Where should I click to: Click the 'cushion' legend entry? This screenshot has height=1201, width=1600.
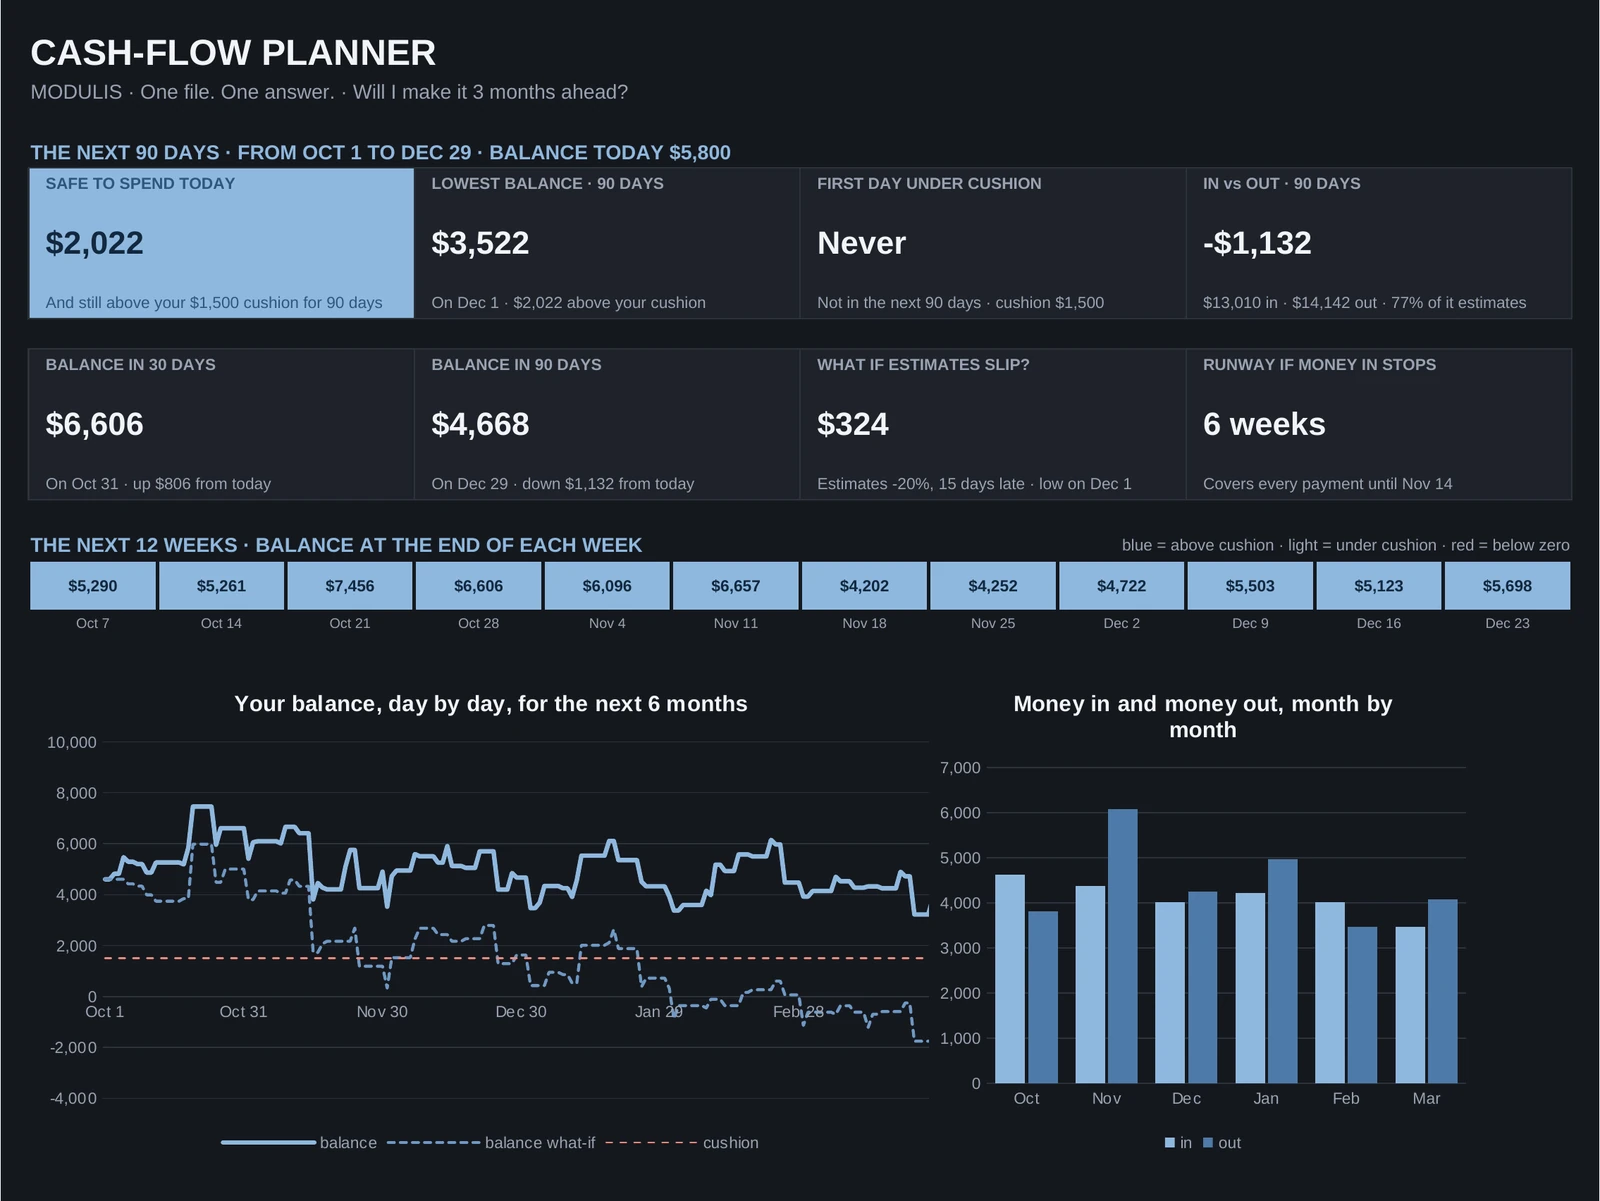coord(683,1143)
